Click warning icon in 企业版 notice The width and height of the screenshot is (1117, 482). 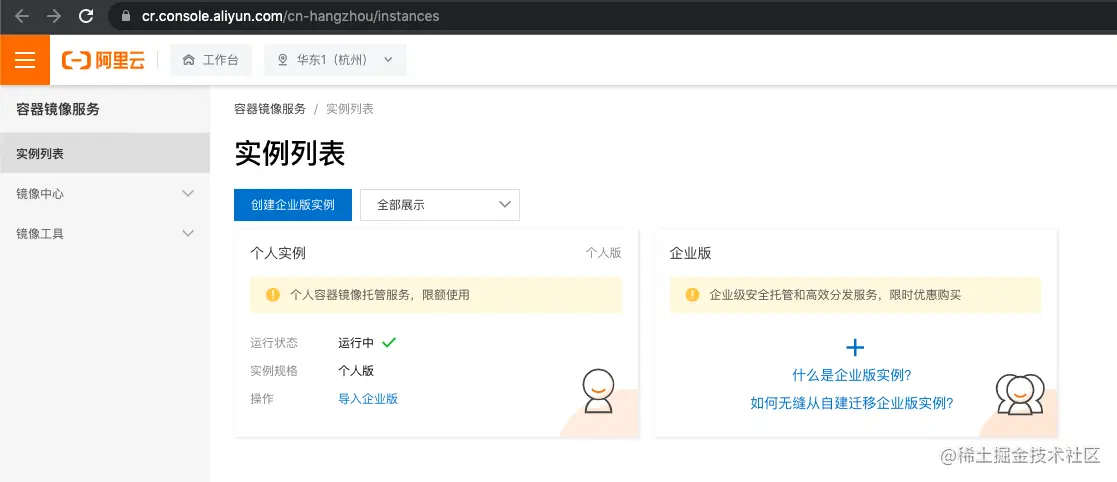coord(692,295)
